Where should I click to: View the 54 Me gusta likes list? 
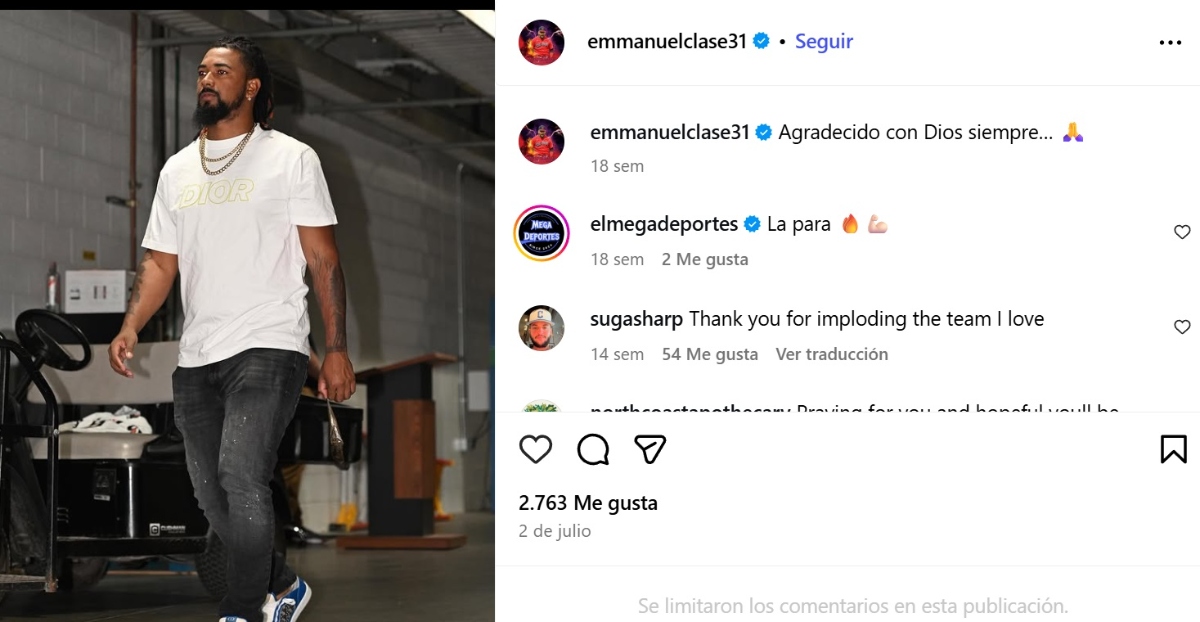pos(710,354)
